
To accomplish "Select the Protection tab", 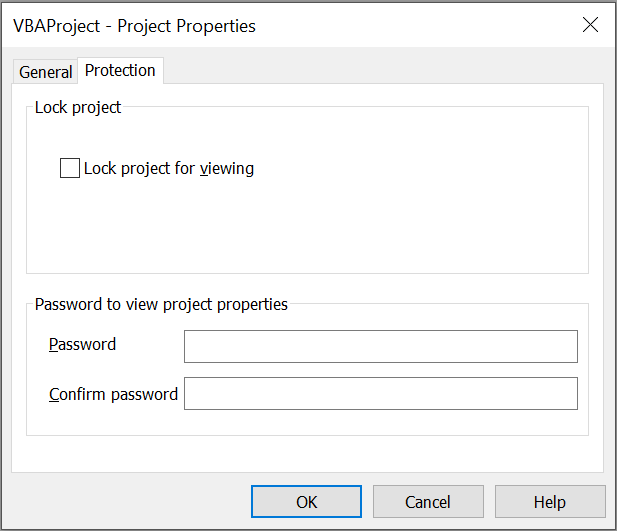I will click(x=120, y=70).
